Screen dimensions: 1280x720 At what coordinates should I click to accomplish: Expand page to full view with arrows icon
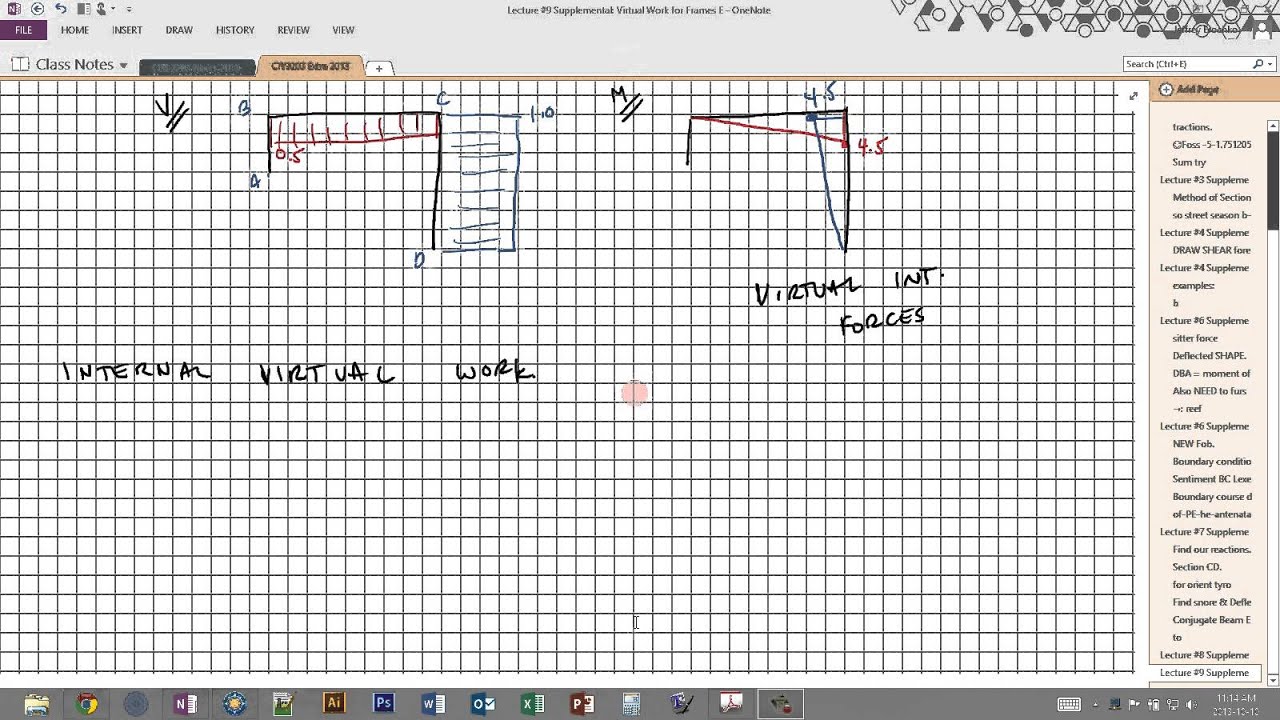click(1132, 96)
